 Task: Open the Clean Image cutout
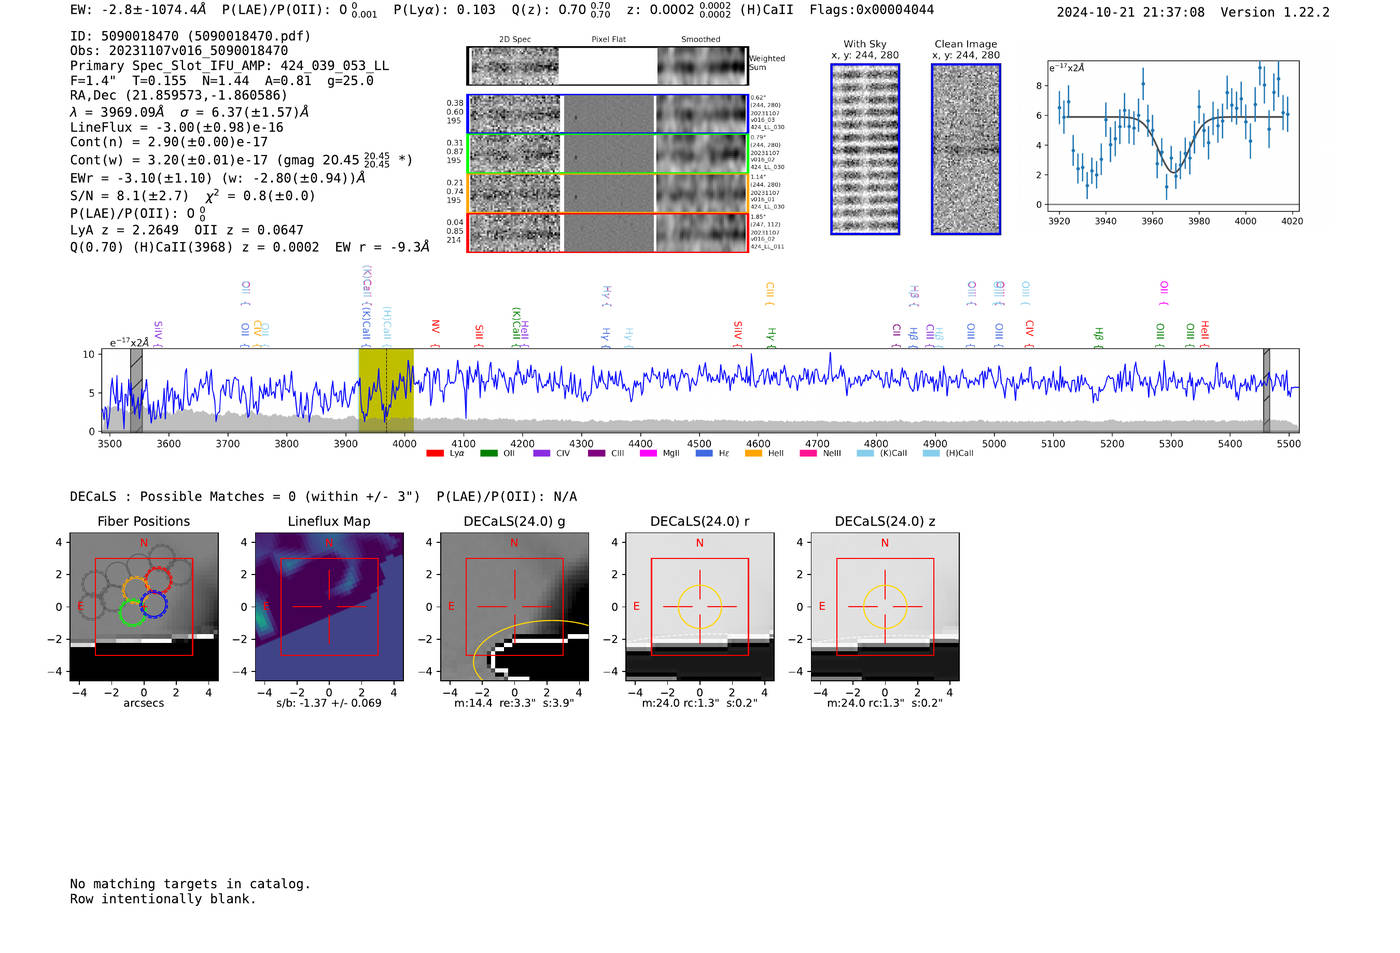point(966,149)
